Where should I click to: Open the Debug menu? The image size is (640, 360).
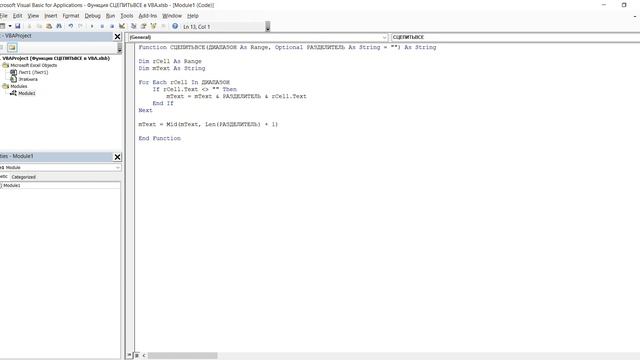click(92, 16)
